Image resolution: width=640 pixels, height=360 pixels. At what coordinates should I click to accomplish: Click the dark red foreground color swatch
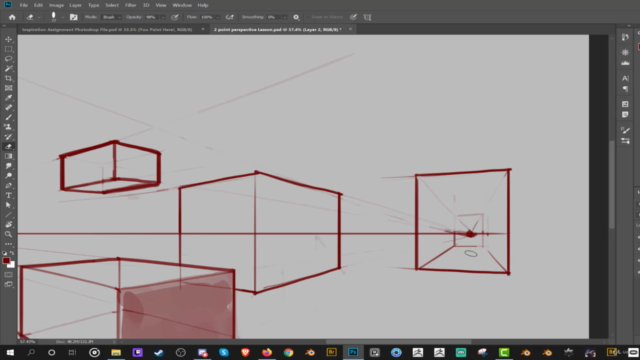(6, 261)
